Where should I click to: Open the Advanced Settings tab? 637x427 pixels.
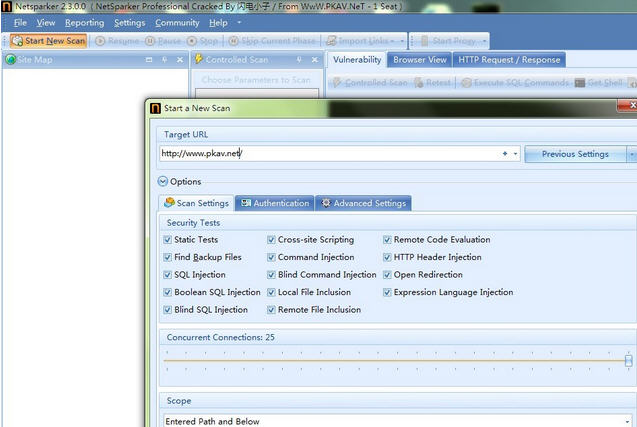(363, 203)
